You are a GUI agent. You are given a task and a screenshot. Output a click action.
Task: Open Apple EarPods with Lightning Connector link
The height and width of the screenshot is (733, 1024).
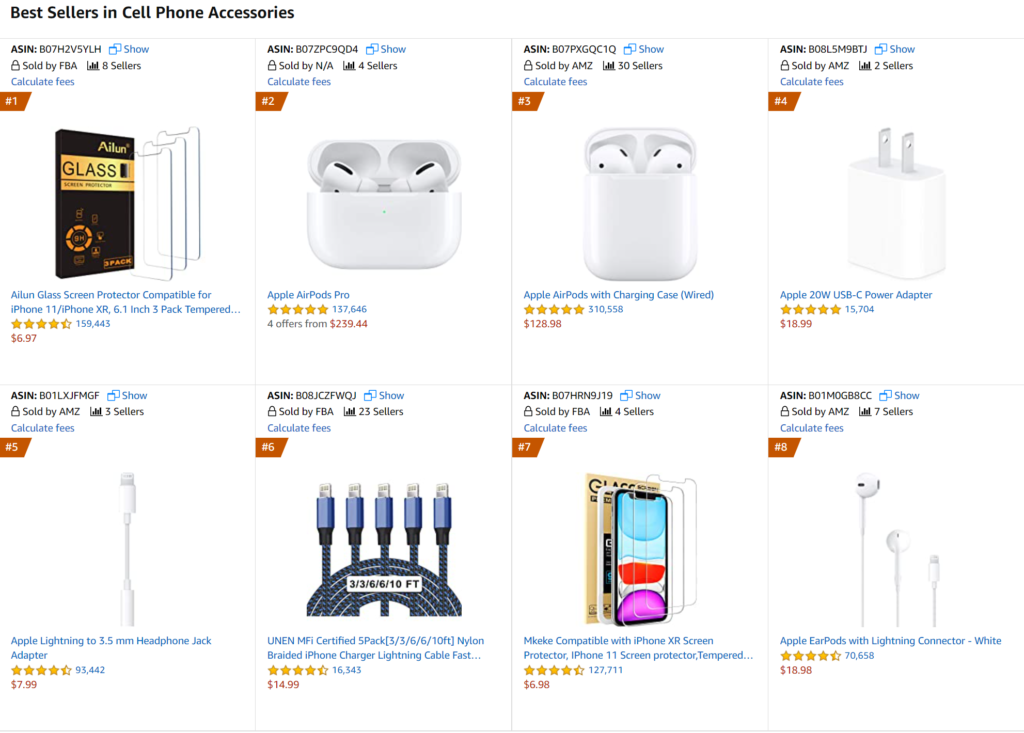tap(890, 641)
